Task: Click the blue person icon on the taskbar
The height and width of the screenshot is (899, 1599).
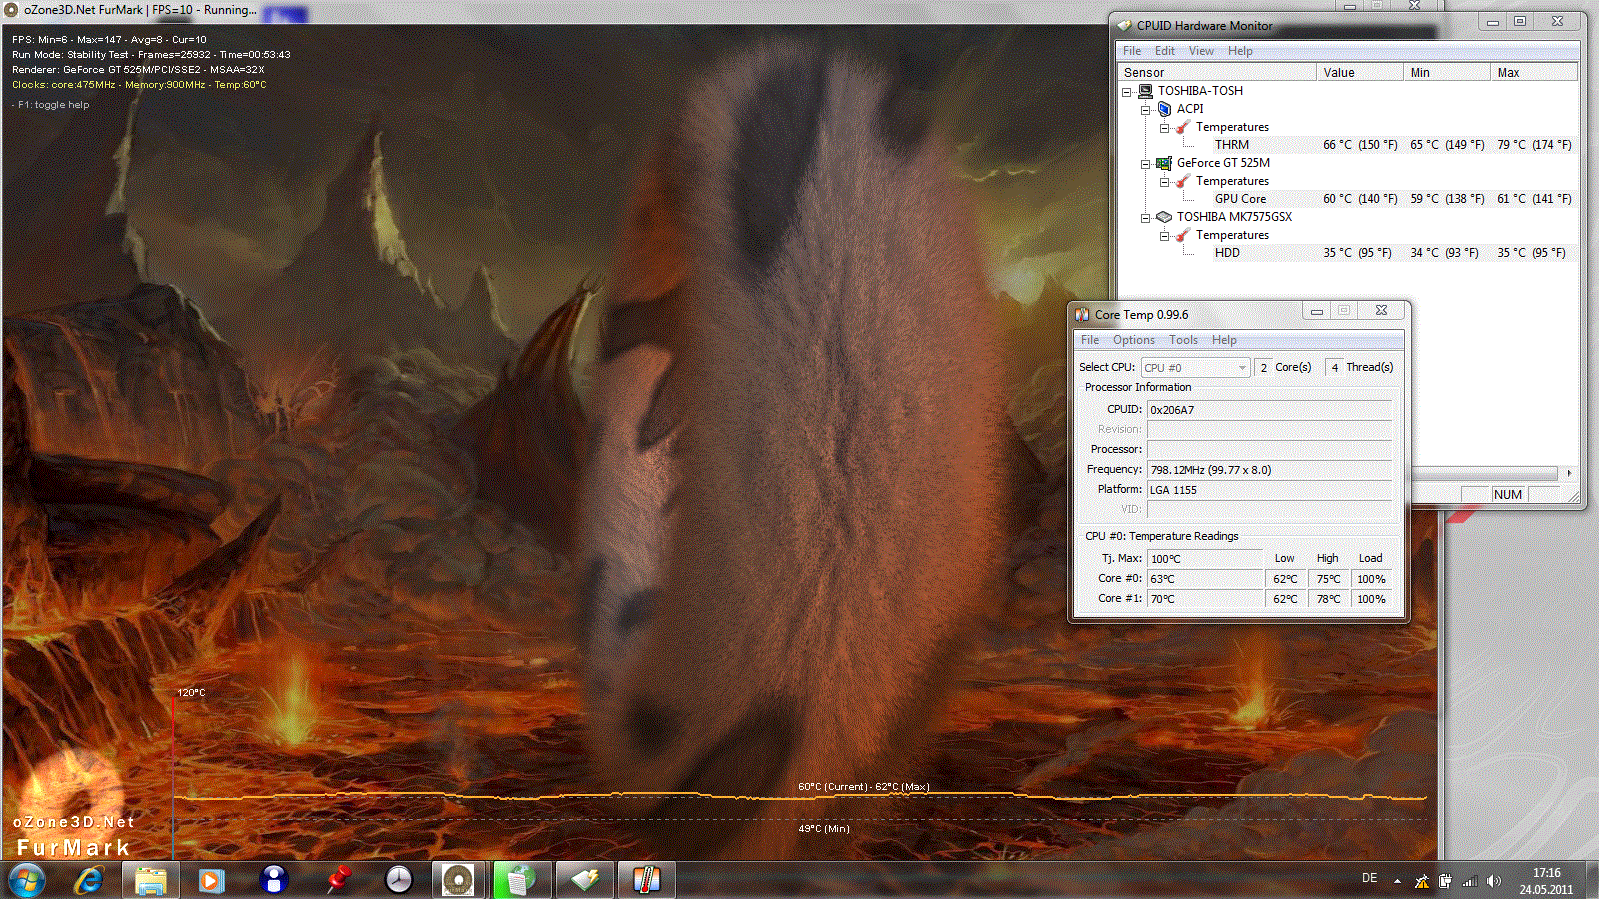Action: [x=274, y=880]
